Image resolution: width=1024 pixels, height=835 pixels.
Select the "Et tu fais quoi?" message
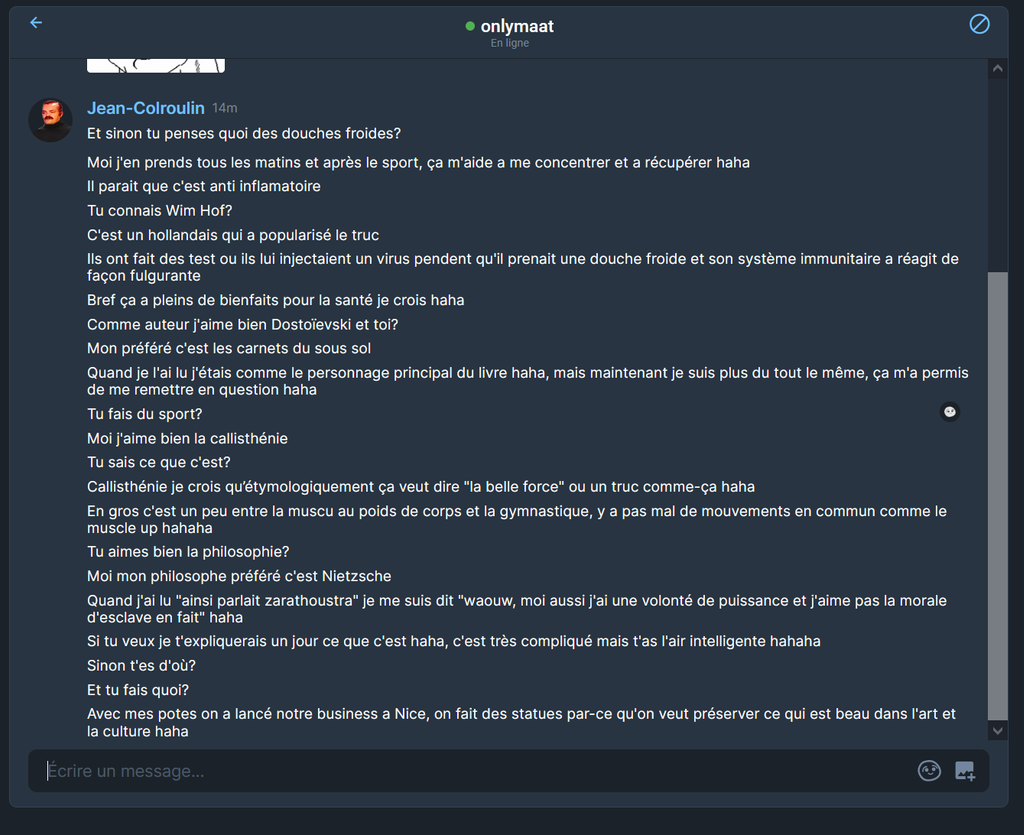pyautogui.click(x=138, y=690)
